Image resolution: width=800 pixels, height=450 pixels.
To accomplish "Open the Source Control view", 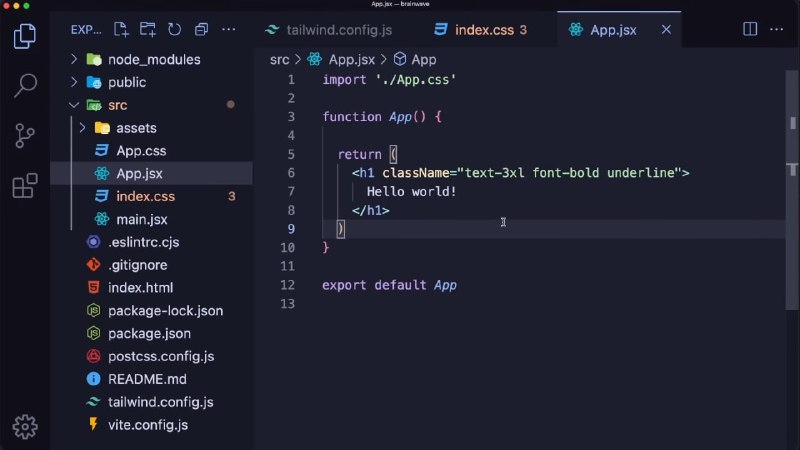I will point(24,136).
